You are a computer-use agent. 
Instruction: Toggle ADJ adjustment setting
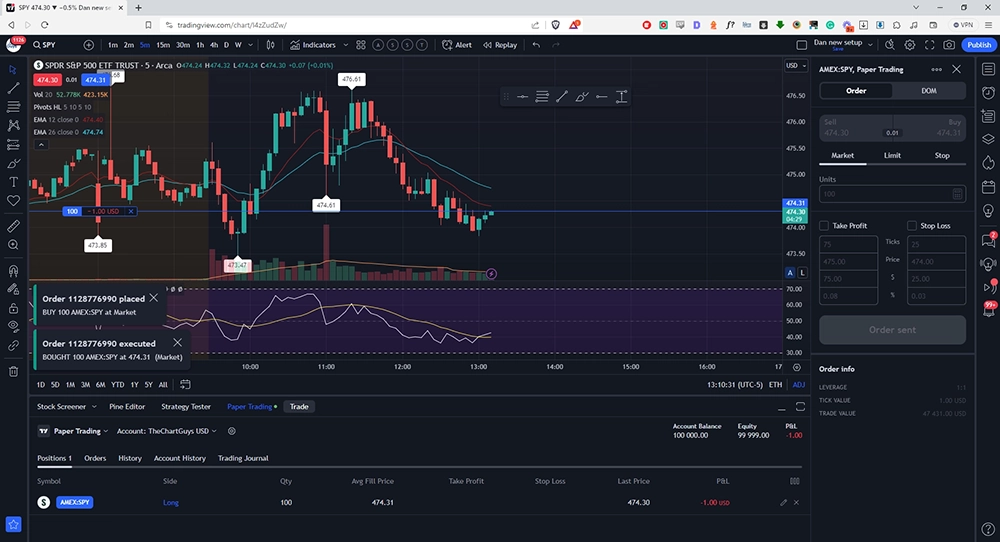coord(798,385)
